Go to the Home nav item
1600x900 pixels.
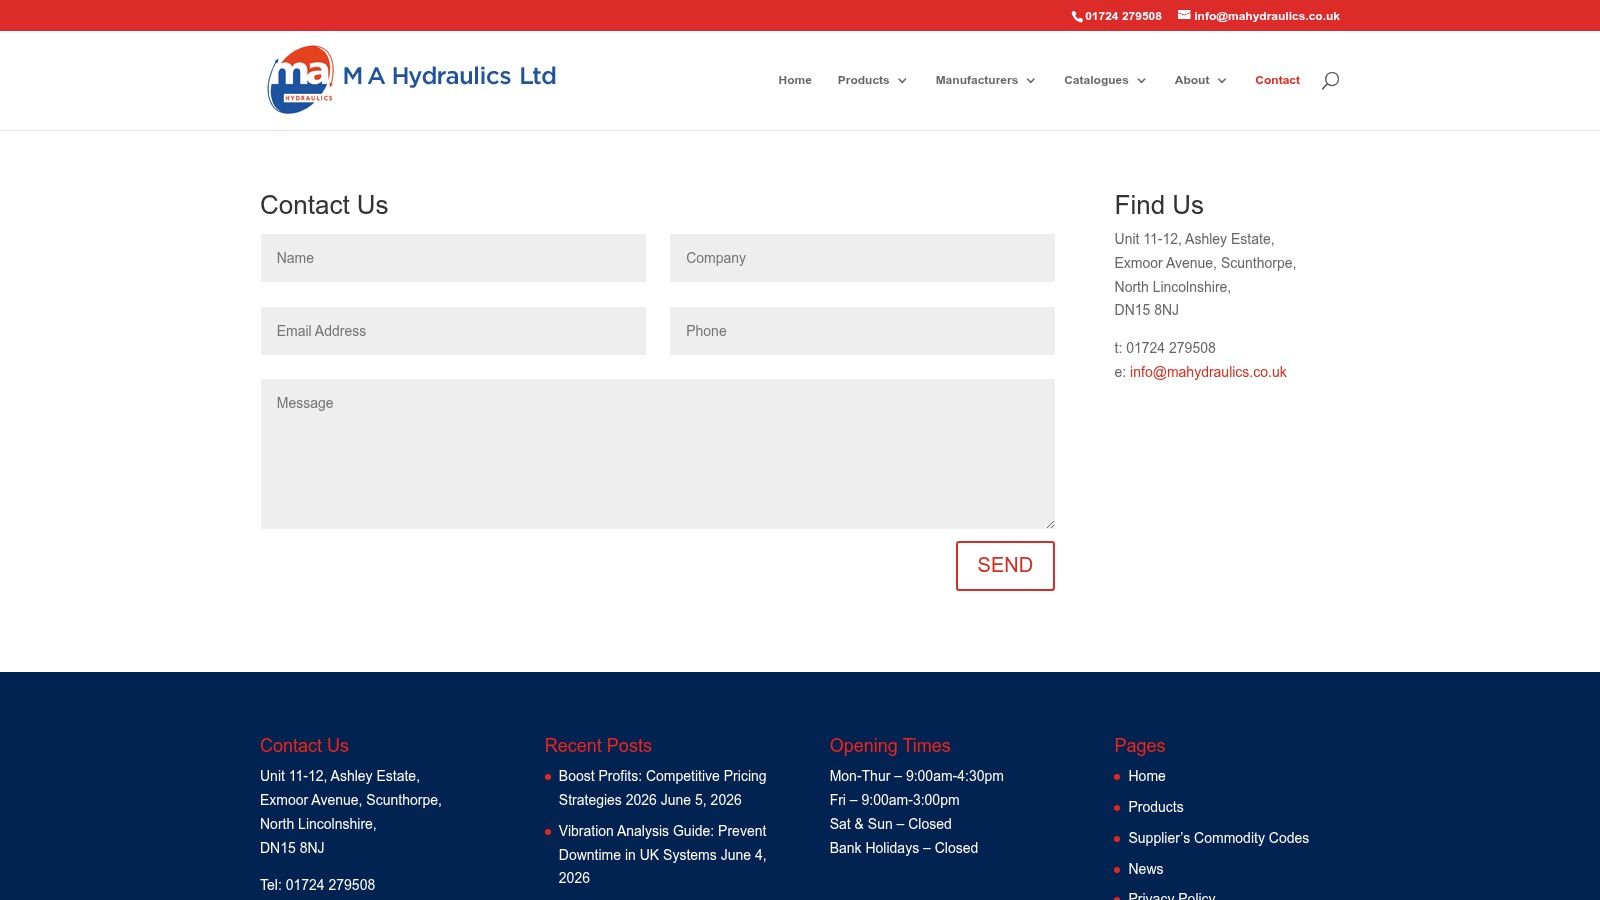point(795,80)
